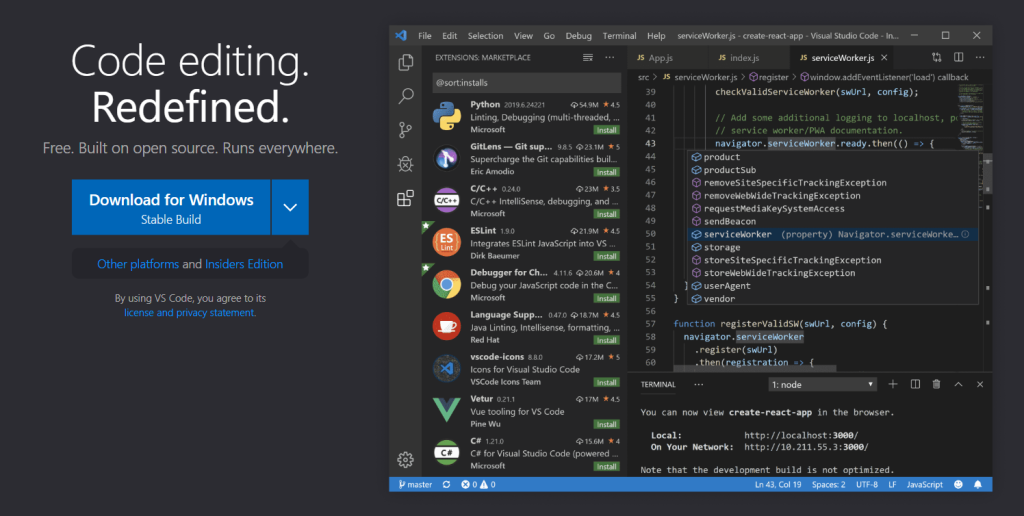Image resolution: width=1024 pixels, height=516 pixels.
Task: Clear extensions search results list icon
Action: click(x=588, y=57)
